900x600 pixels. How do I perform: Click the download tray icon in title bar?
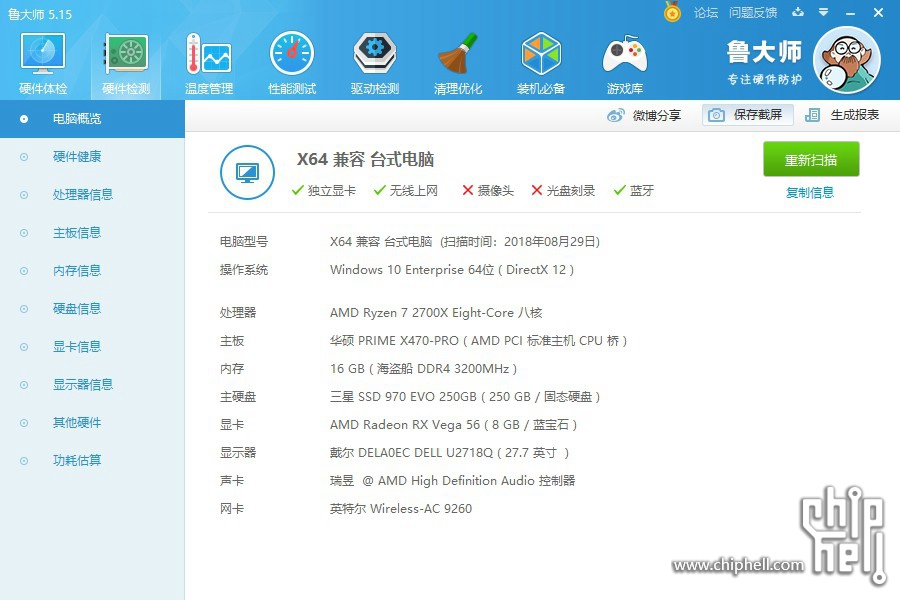(798, 12)
